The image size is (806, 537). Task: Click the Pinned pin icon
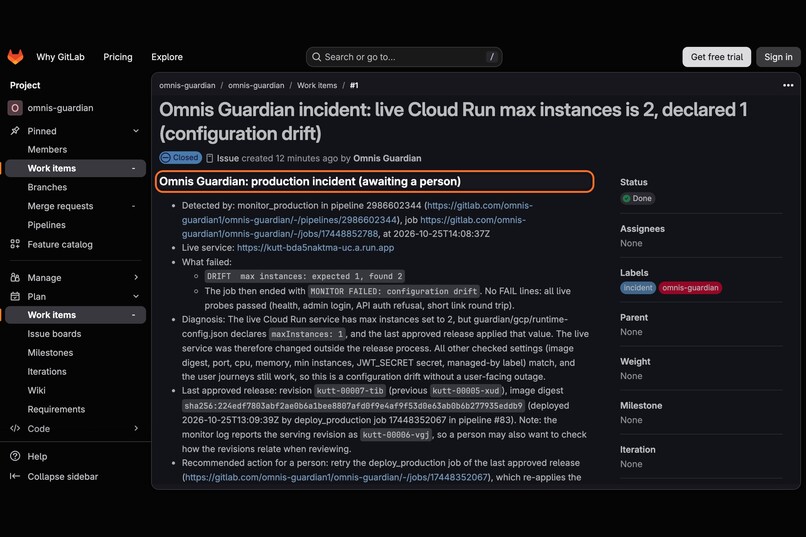[15, 131]
